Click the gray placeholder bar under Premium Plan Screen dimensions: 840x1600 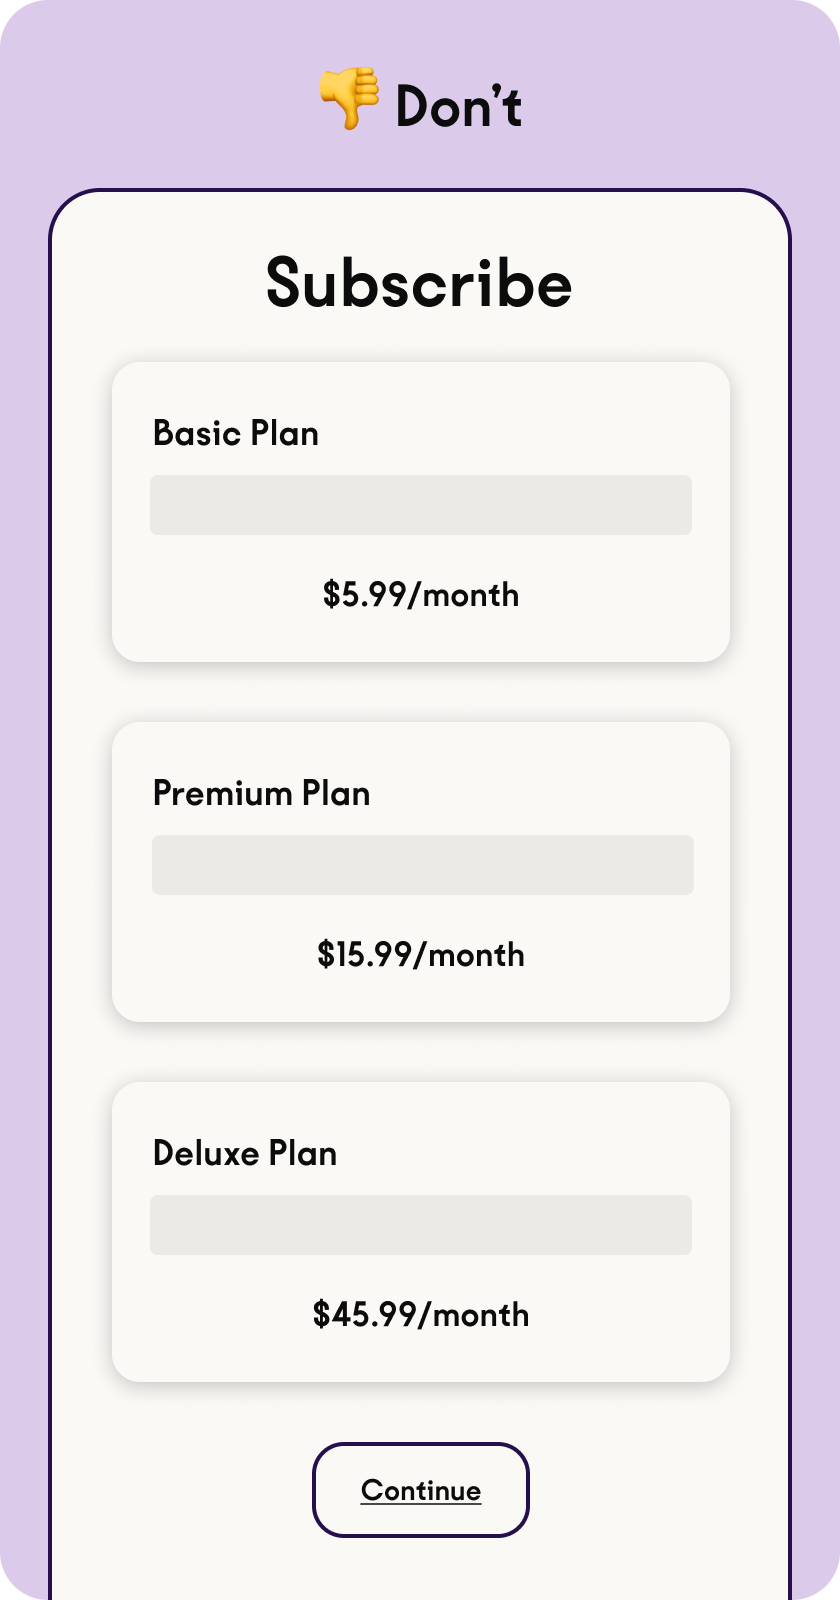423,865
